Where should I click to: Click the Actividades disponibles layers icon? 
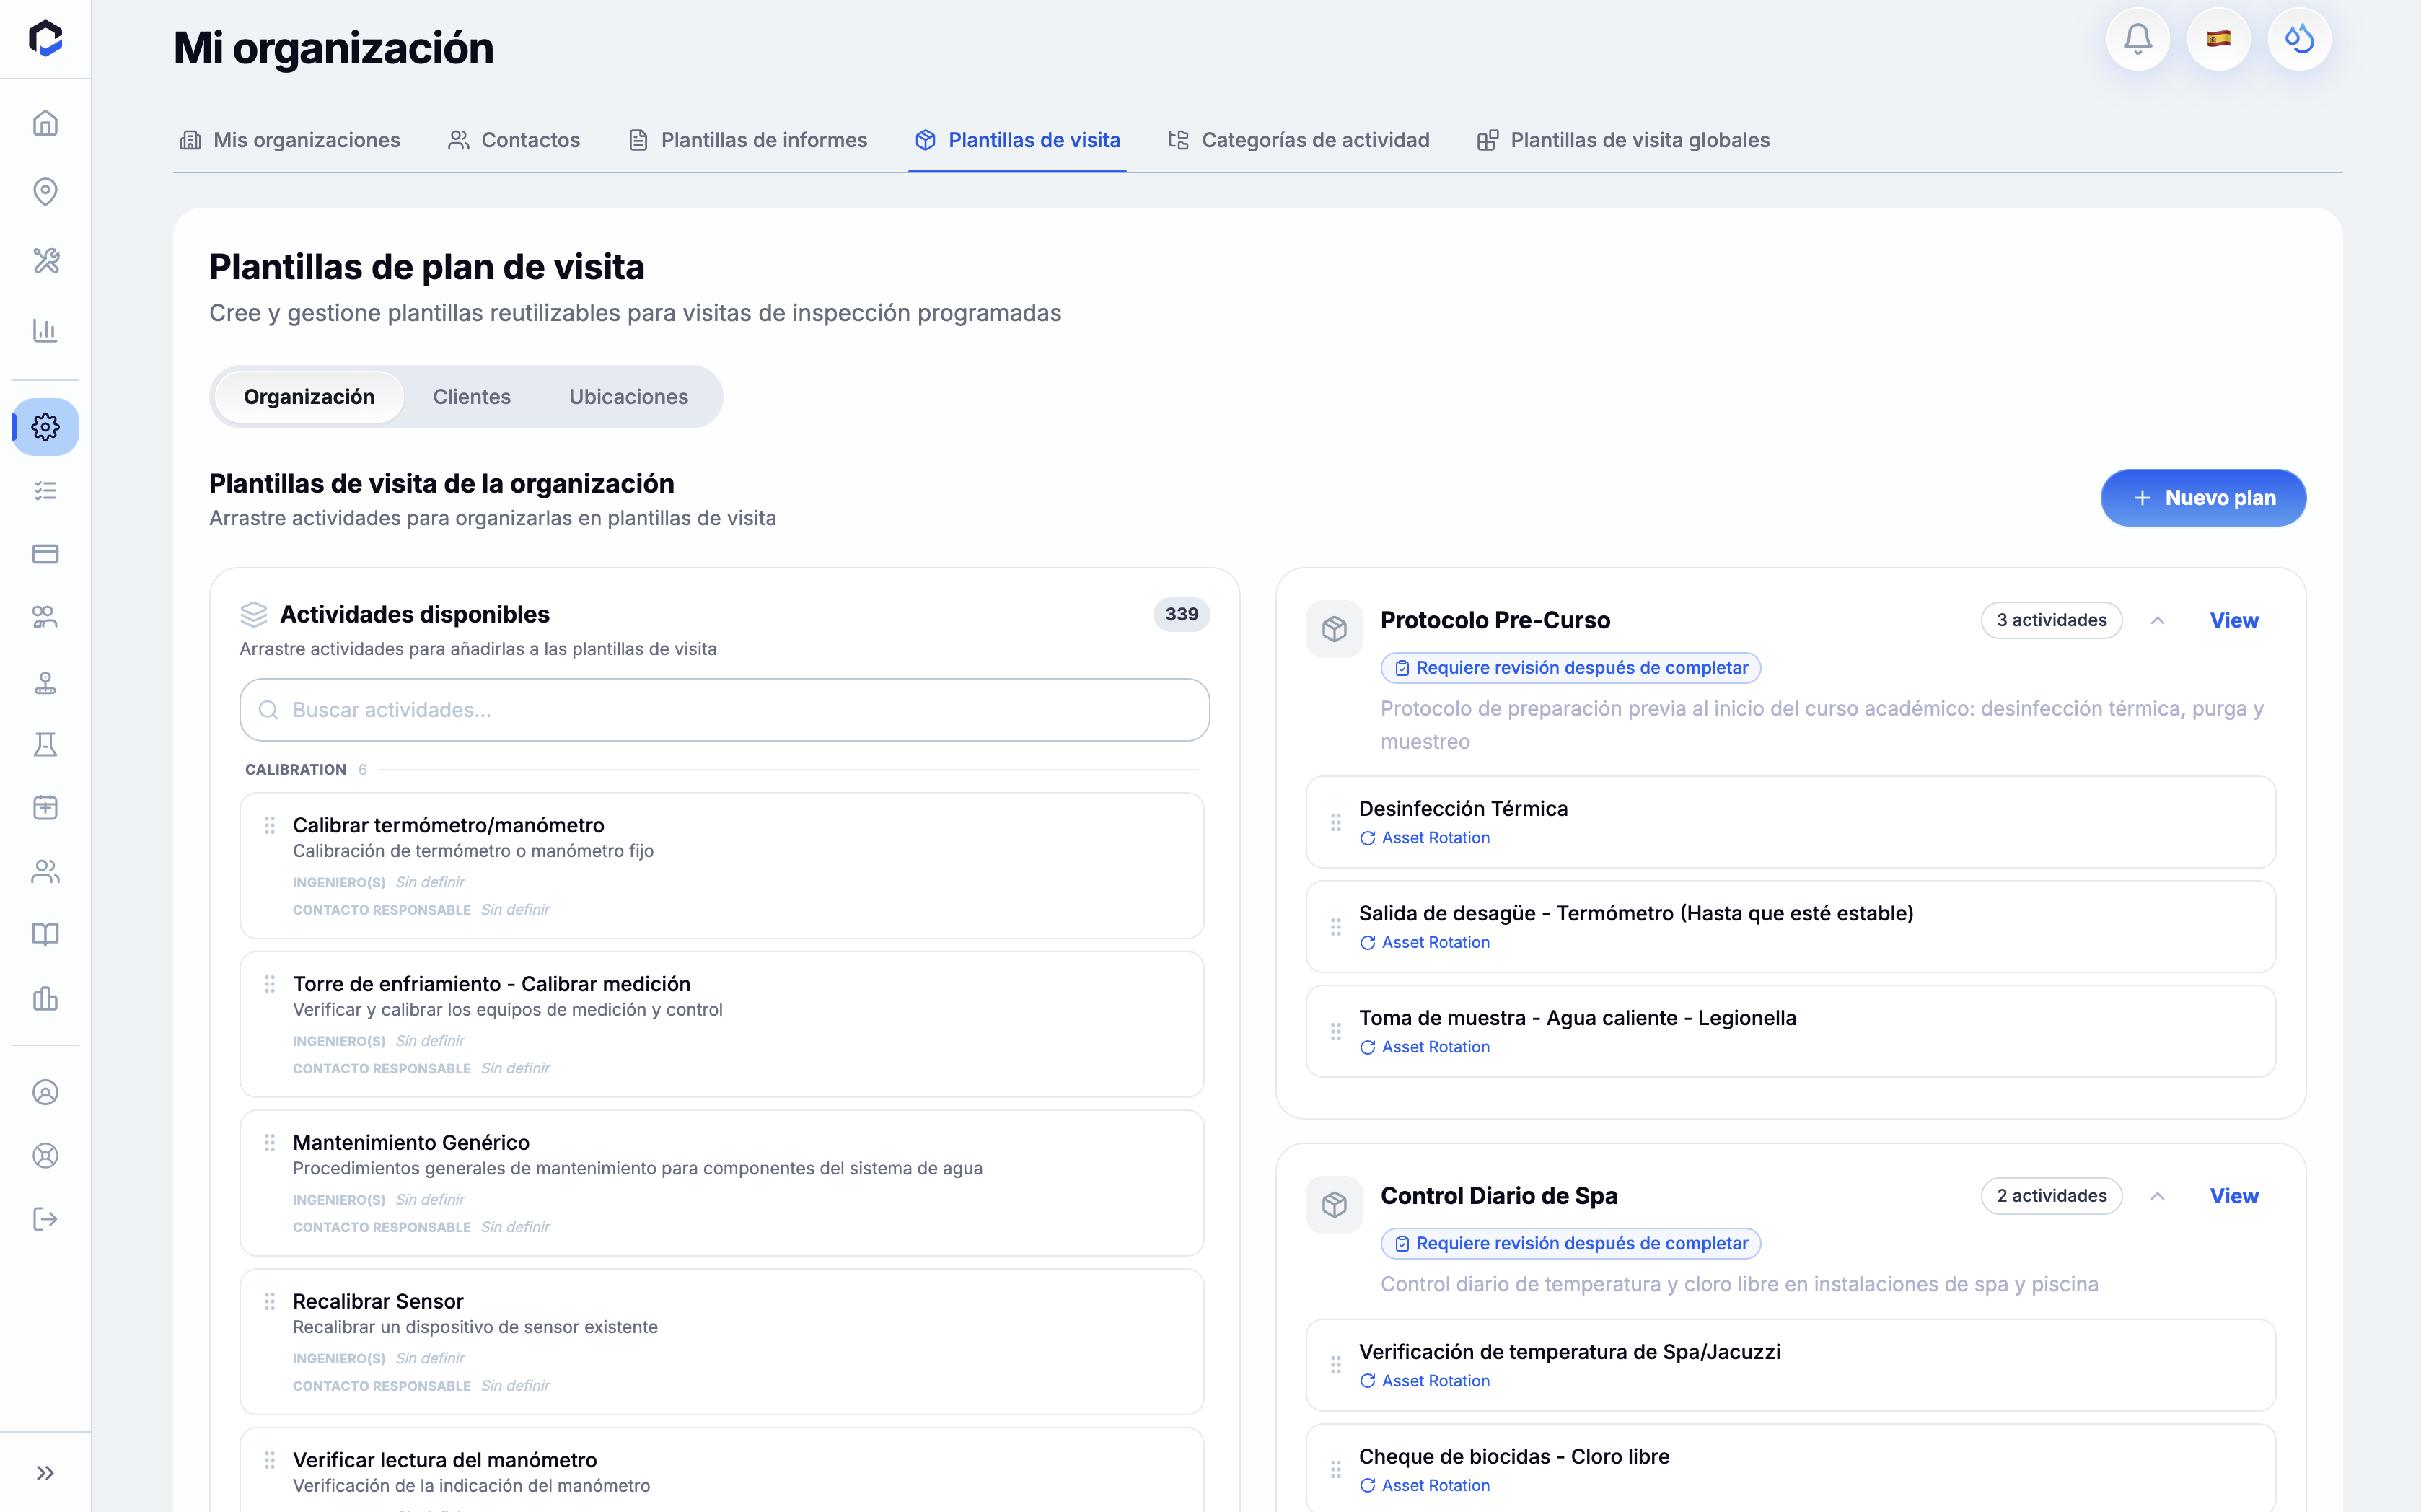pyautogui.click(x=254, y=614)
